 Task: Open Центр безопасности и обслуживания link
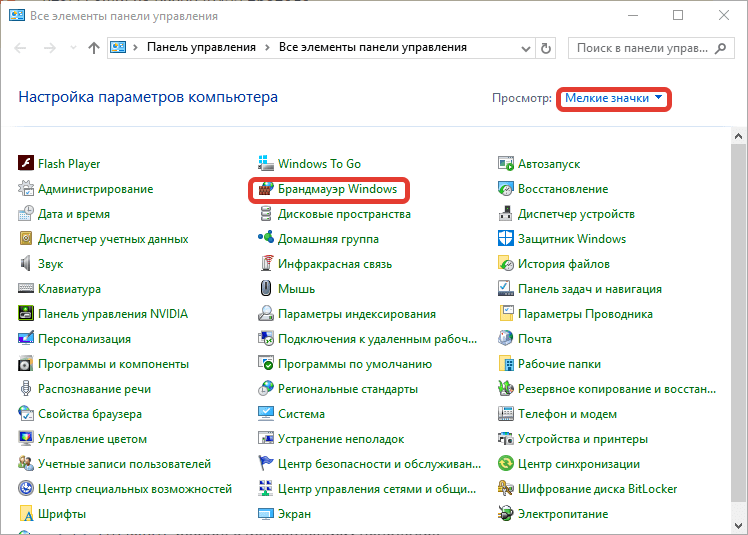[379, 463]
